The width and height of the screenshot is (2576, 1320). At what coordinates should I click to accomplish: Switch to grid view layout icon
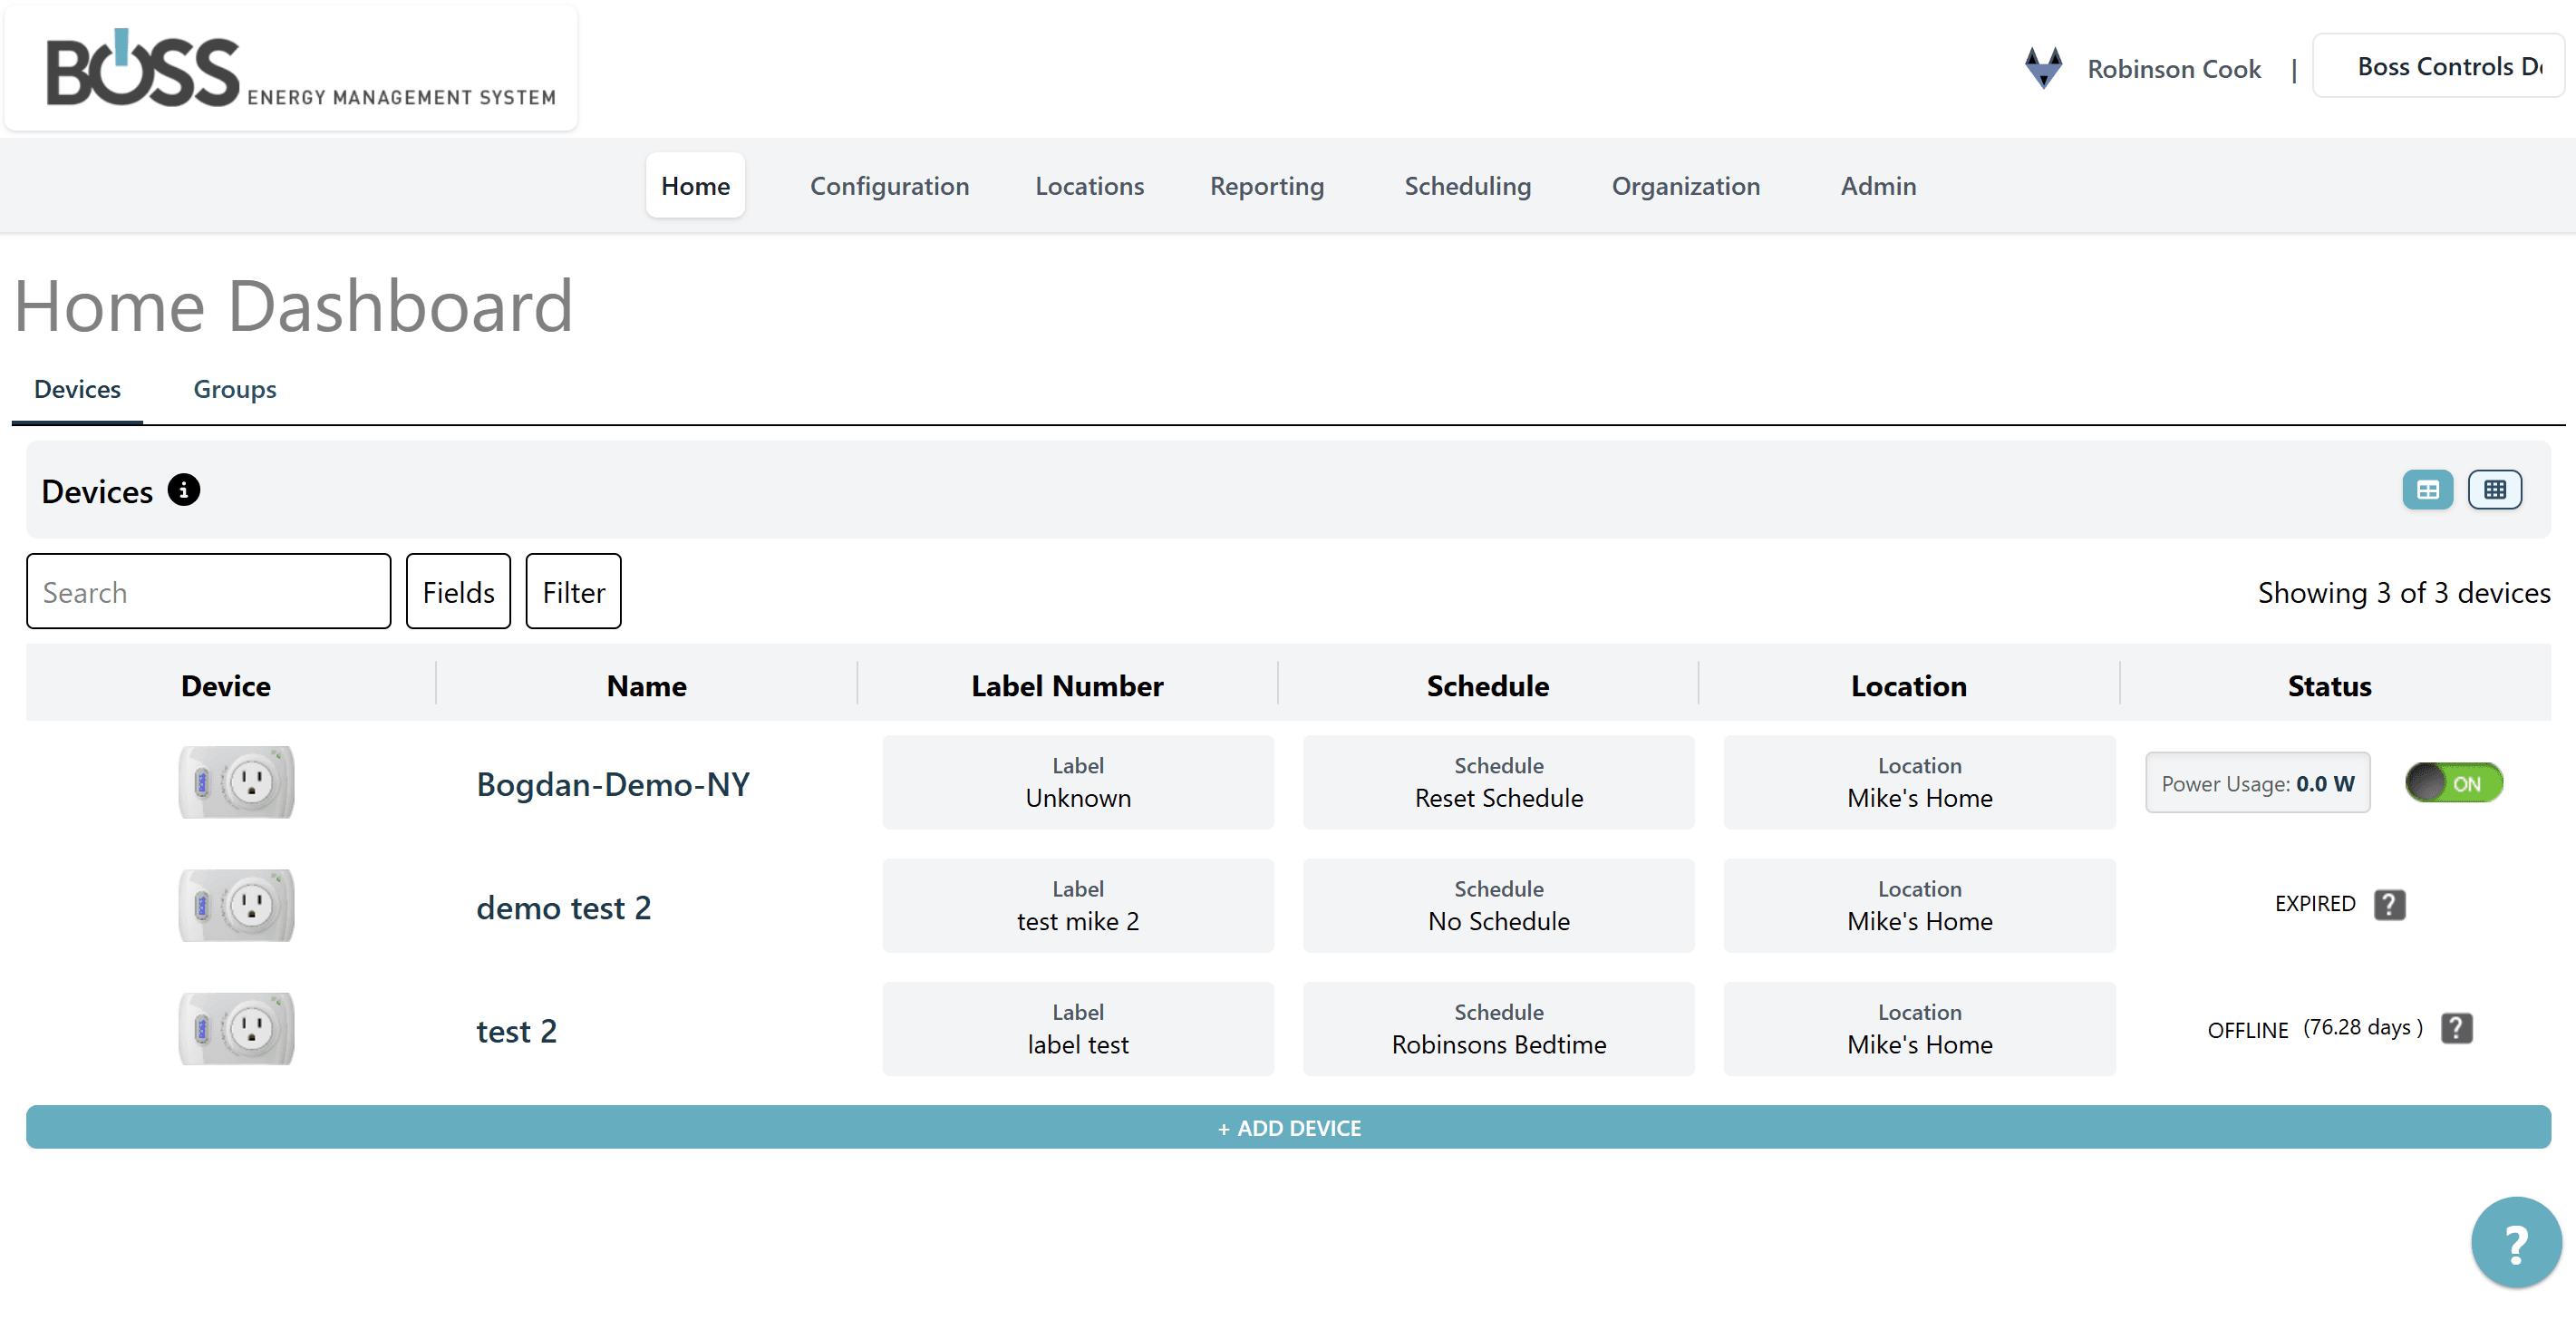click(2496, 489)
